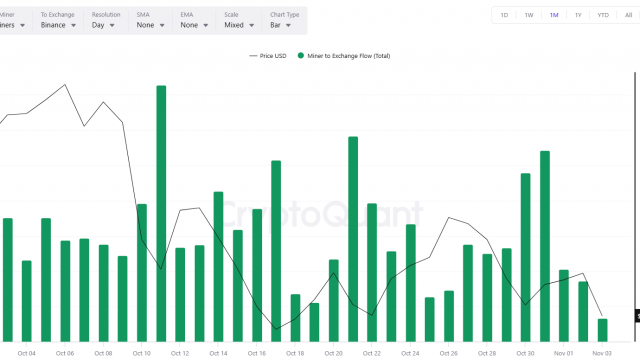
Task: Click the Oct 12 axis label
Action: point(180,353)
